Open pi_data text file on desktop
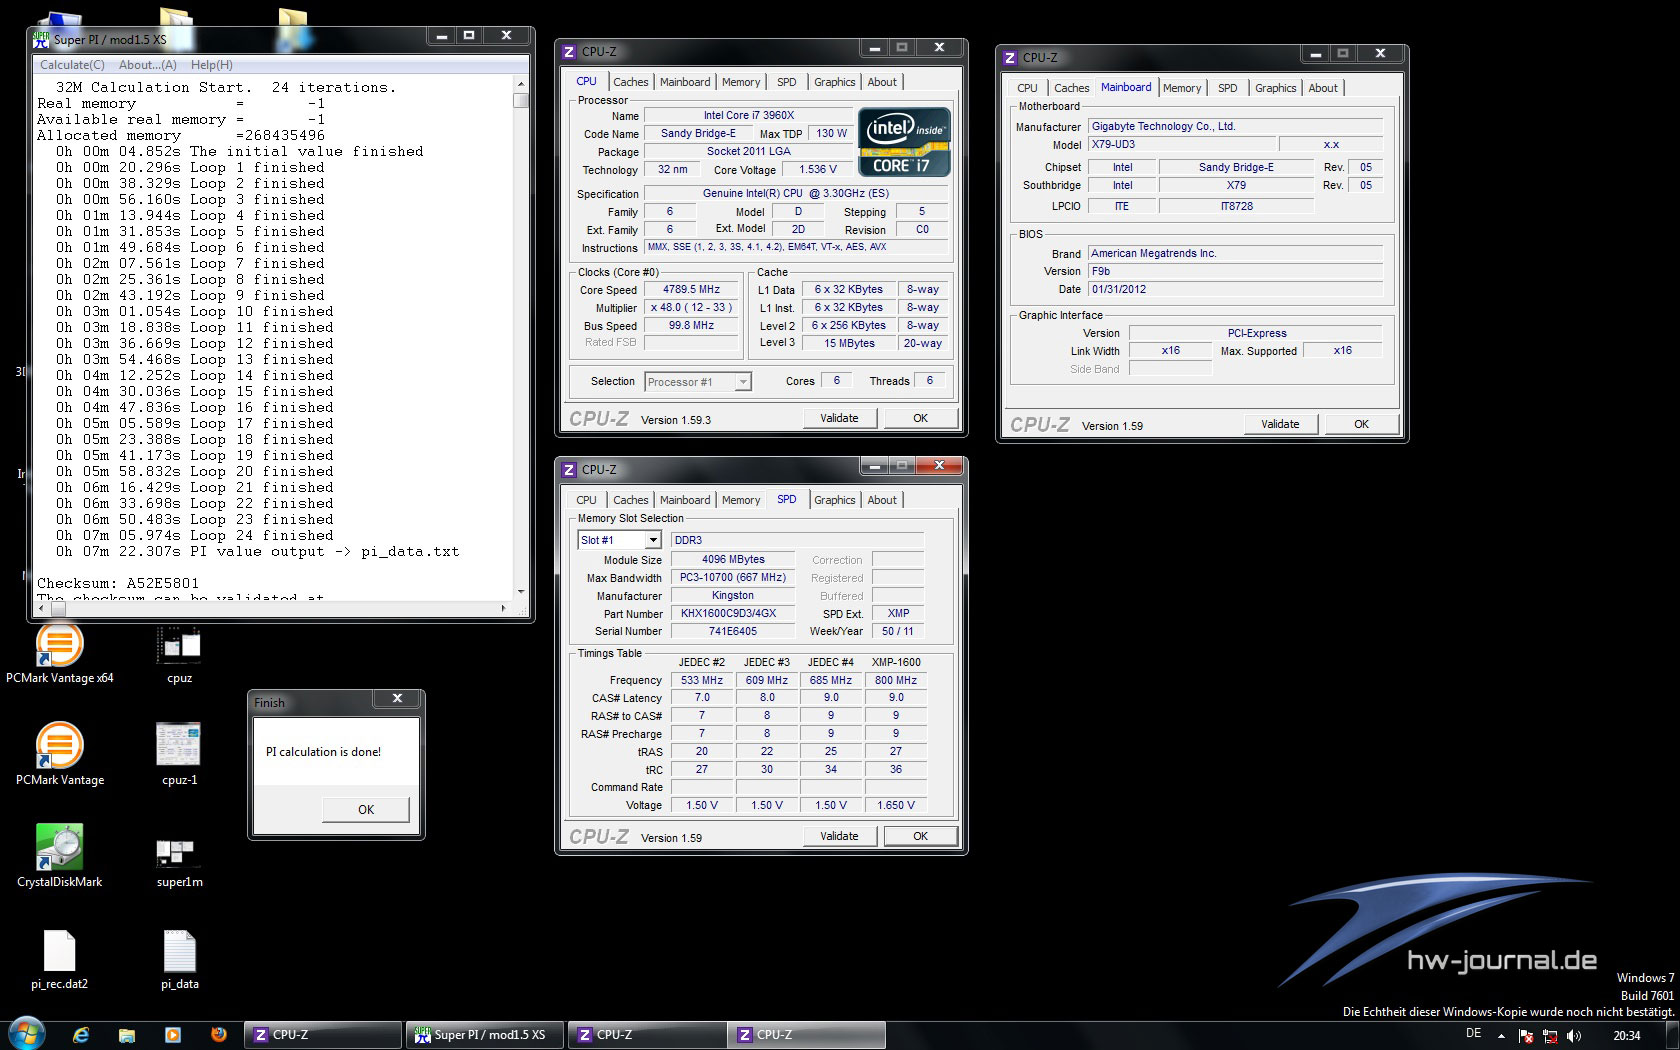This screenshot has height=1050, width=1680. coord(179,960)
